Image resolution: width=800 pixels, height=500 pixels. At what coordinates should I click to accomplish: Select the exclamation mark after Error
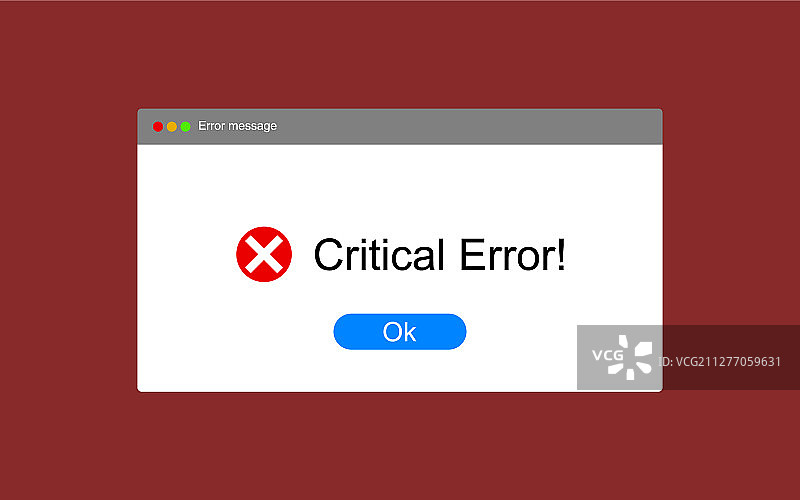click(x=561, y=254)
